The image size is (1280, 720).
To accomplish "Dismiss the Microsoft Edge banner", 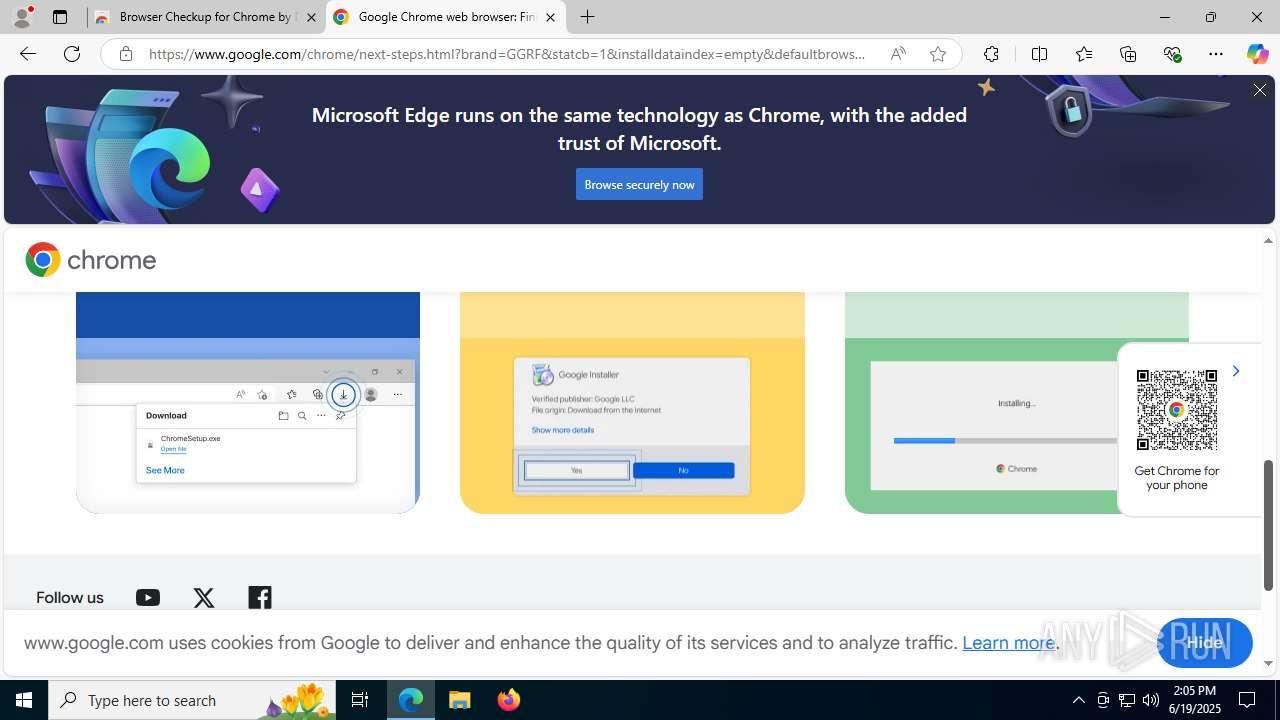I will [x=1260, y=90].
